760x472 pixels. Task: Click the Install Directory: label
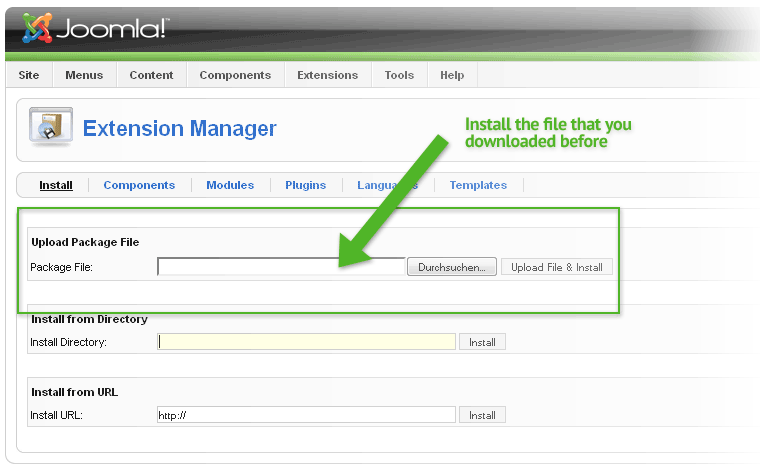[68, 342]
